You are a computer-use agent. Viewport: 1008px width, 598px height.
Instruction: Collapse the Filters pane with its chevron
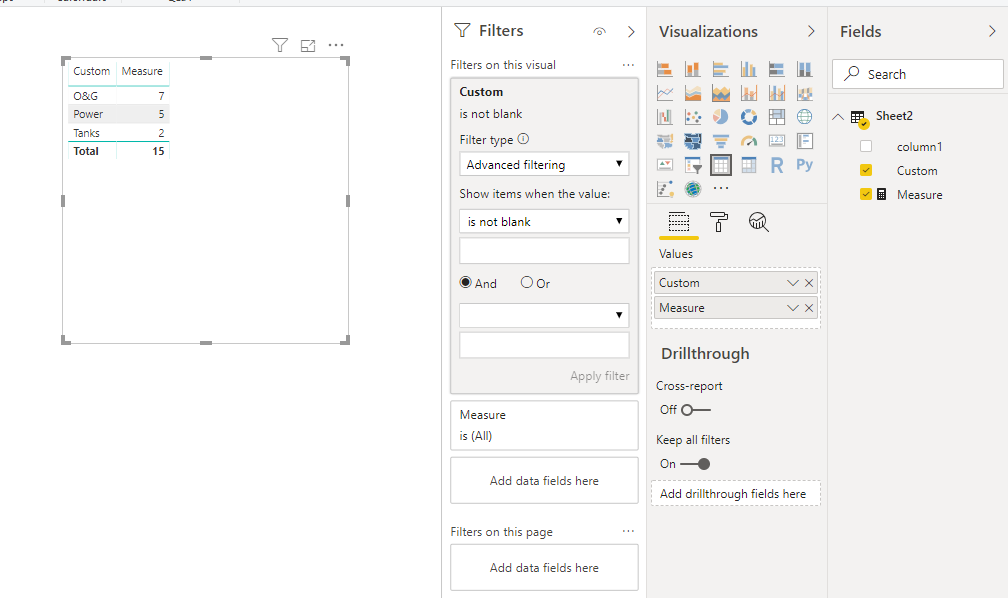[631, 32]
